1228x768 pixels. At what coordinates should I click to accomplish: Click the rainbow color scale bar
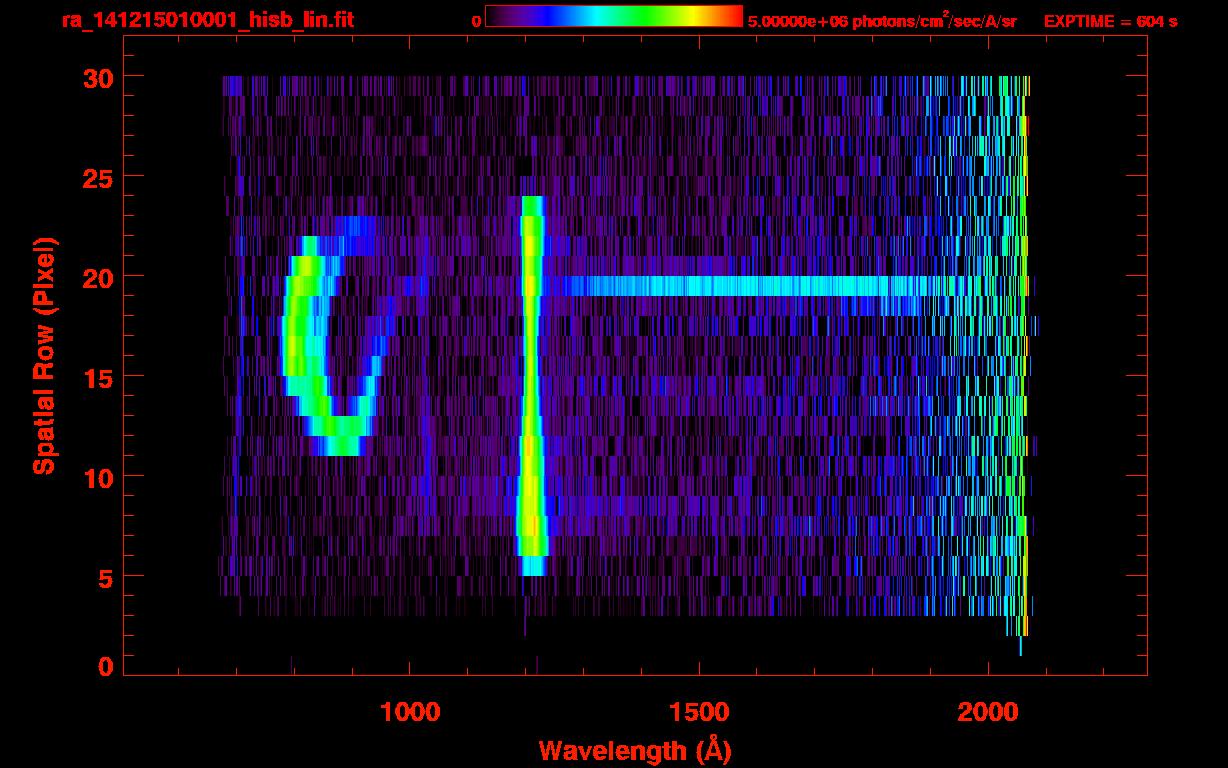(614, 17)
